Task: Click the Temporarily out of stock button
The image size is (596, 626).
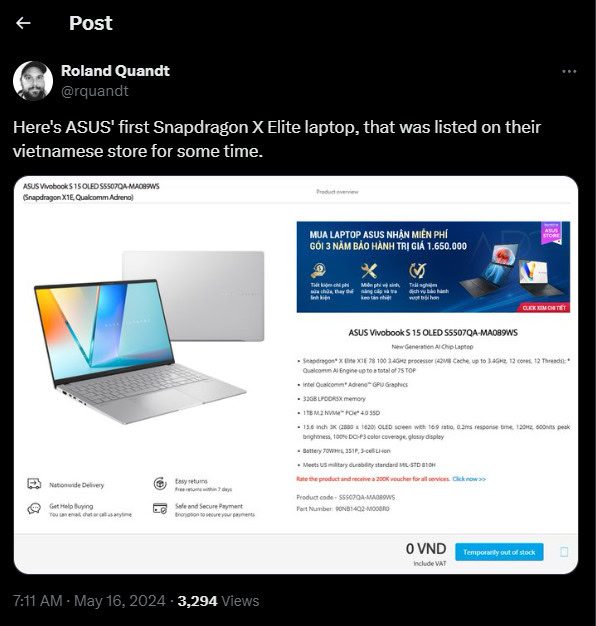Action: pyautogui.click(x=499, y=552)
